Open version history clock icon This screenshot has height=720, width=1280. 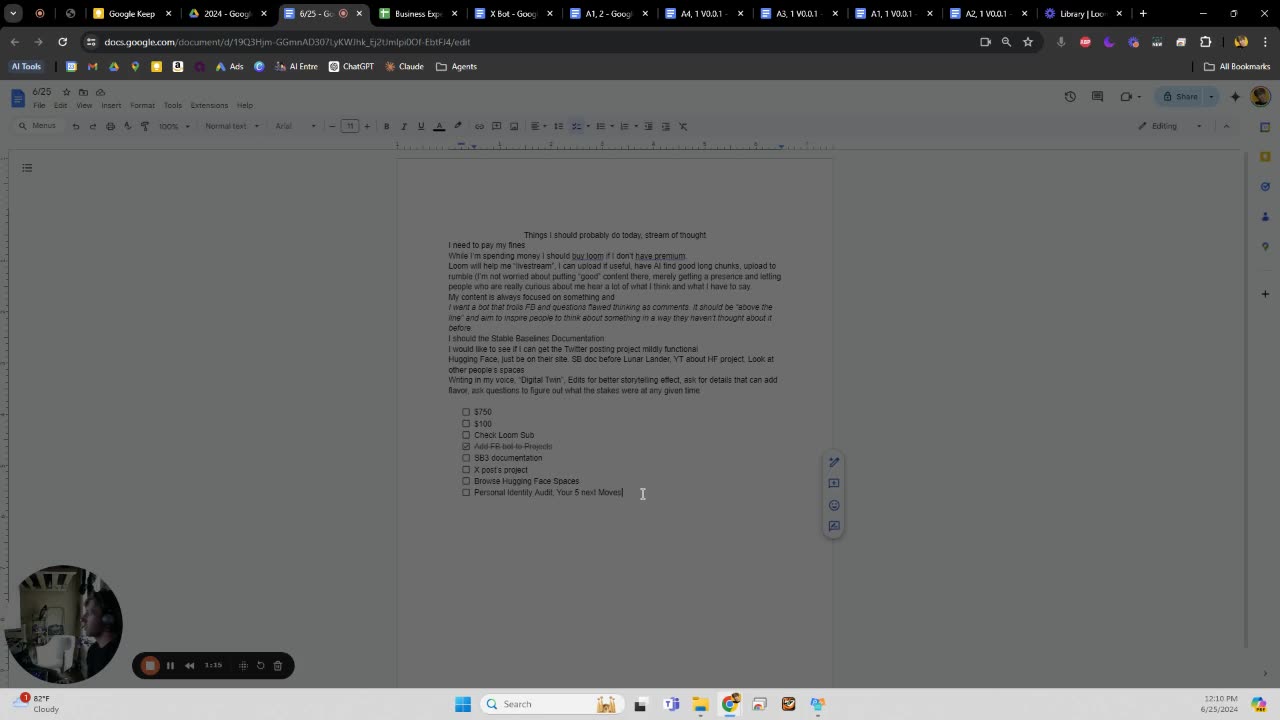coord(1070,97)
